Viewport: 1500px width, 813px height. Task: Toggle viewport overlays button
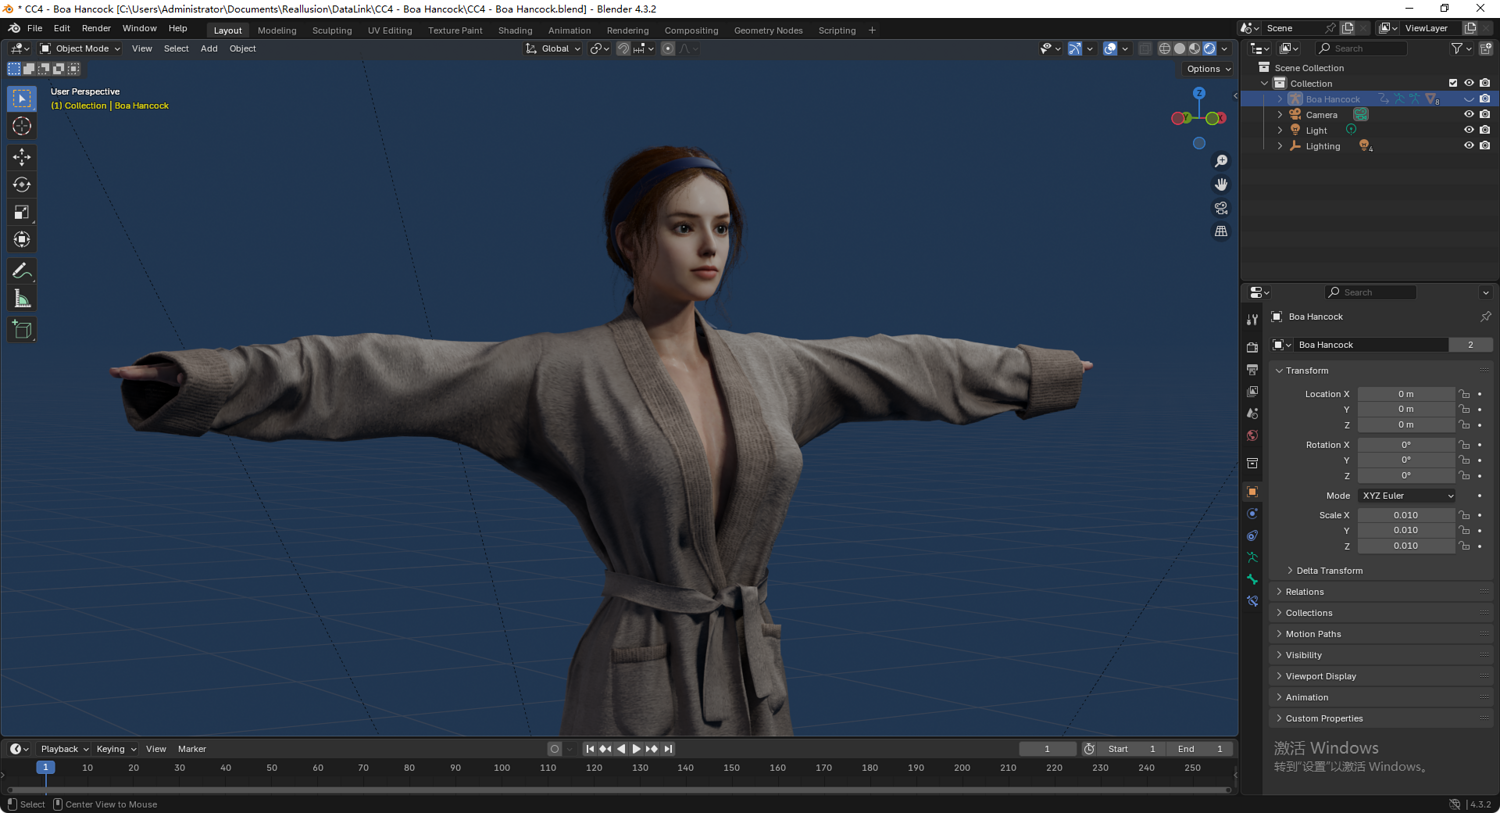click(1110, 48)
